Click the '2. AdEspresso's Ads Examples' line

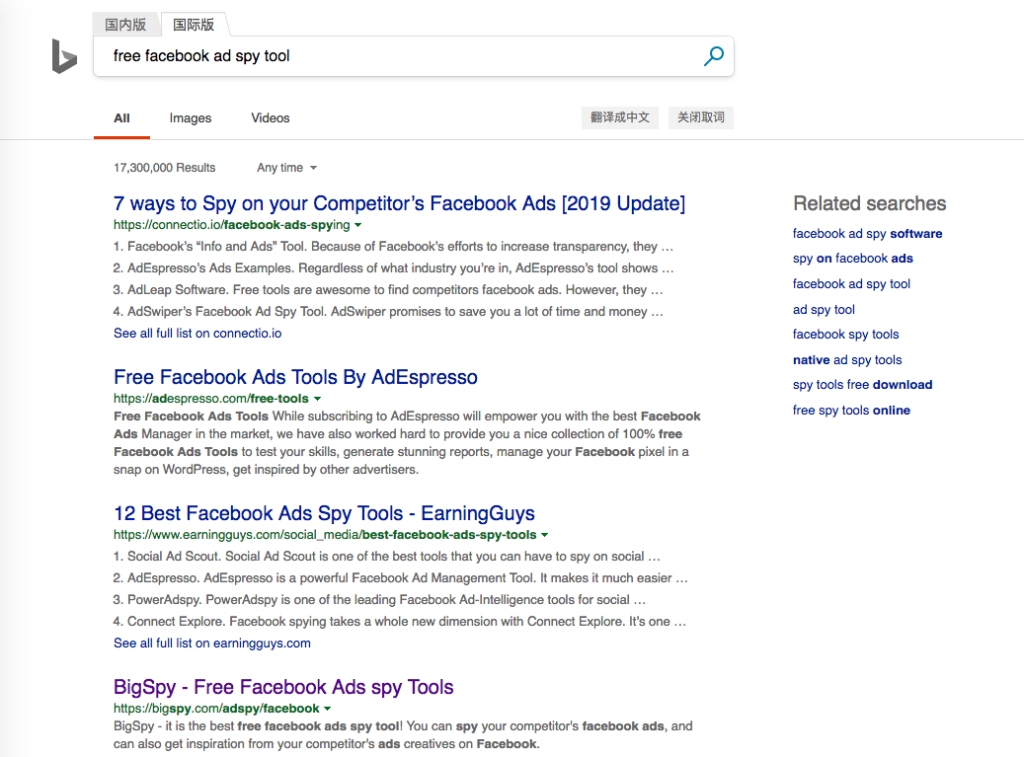click(x=394, y=268)
